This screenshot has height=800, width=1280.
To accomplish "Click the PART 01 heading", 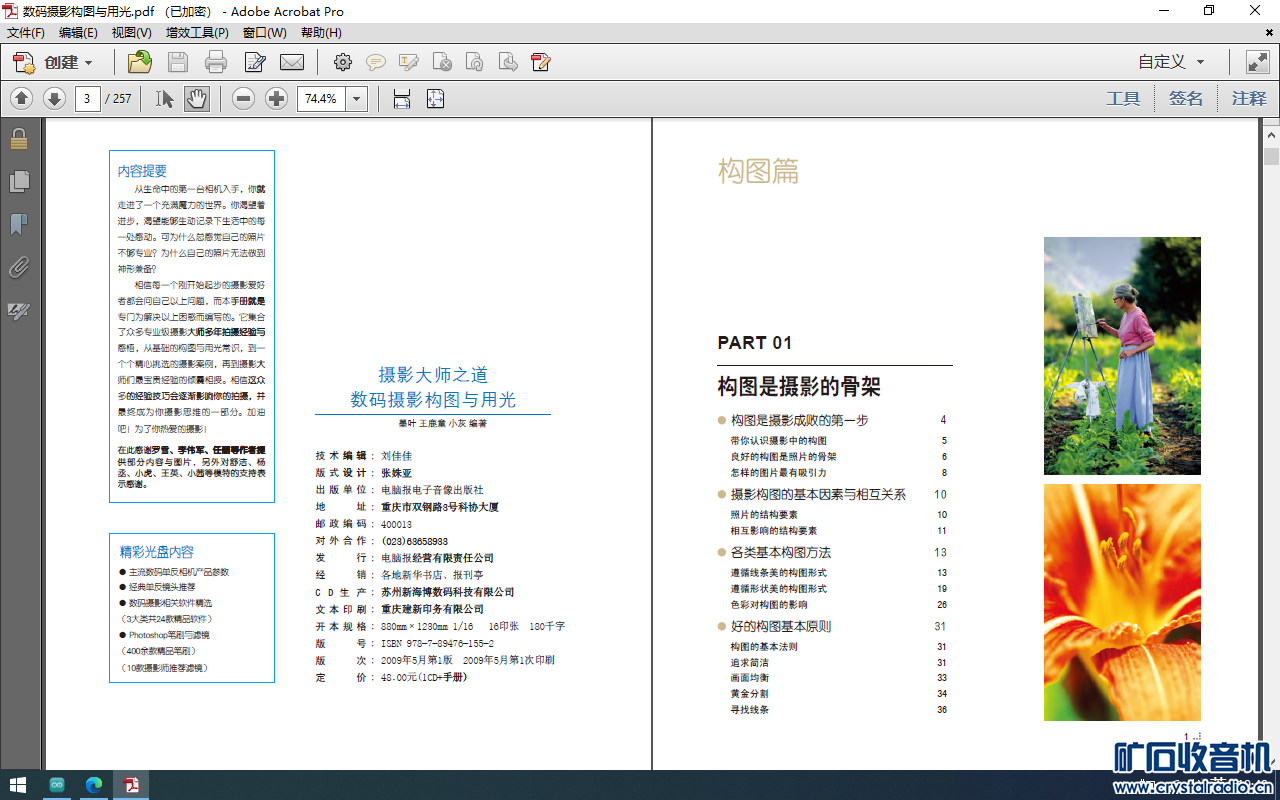I will click(755, 343).
